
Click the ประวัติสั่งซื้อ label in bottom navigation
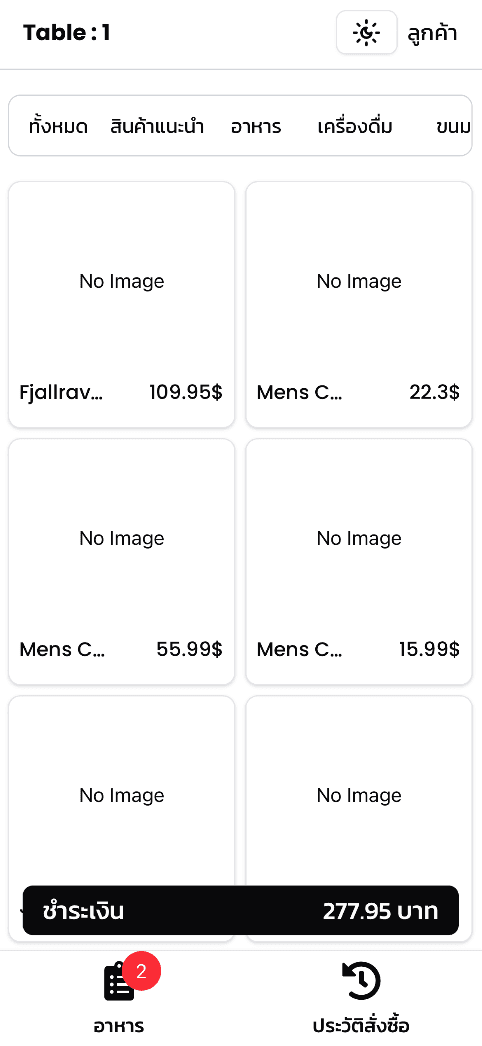[x=361, y=1025]
